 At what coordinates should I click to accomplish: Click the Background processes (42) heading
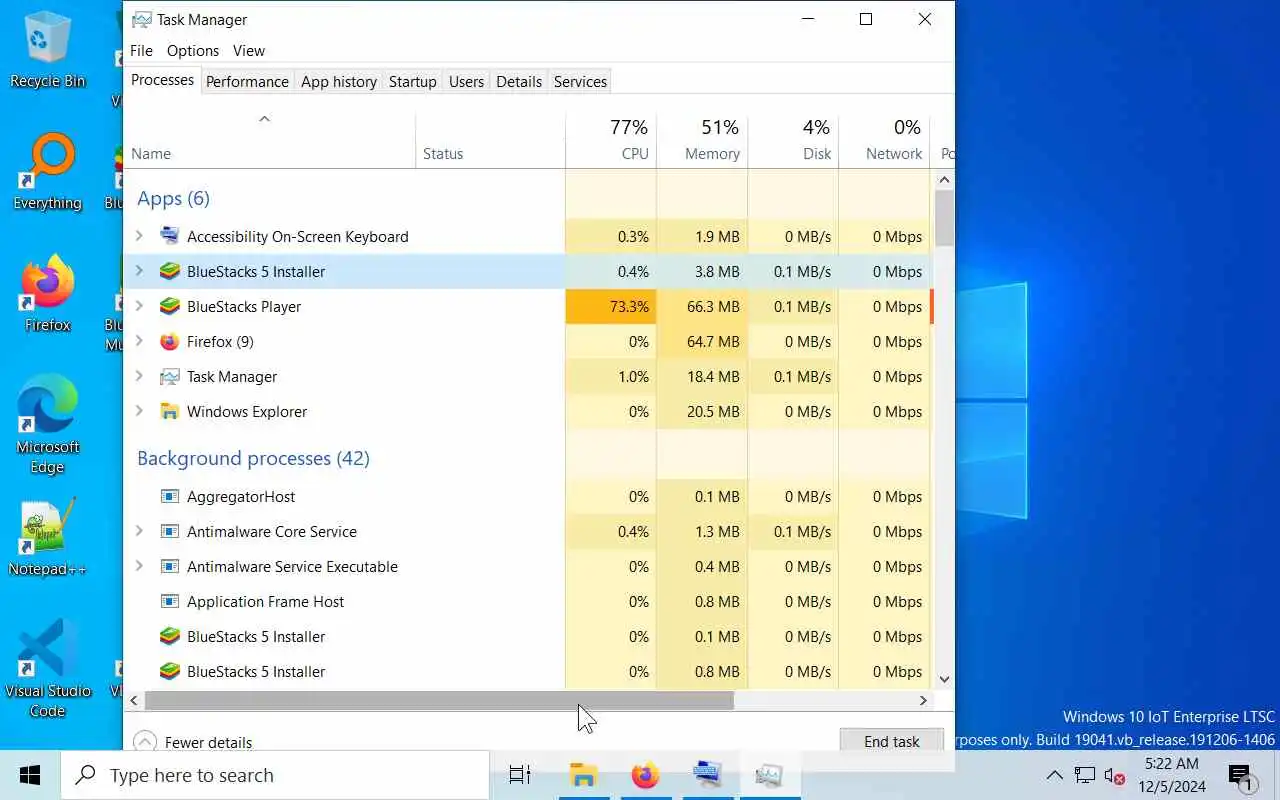pyautogui.click(x=253, y=458)
